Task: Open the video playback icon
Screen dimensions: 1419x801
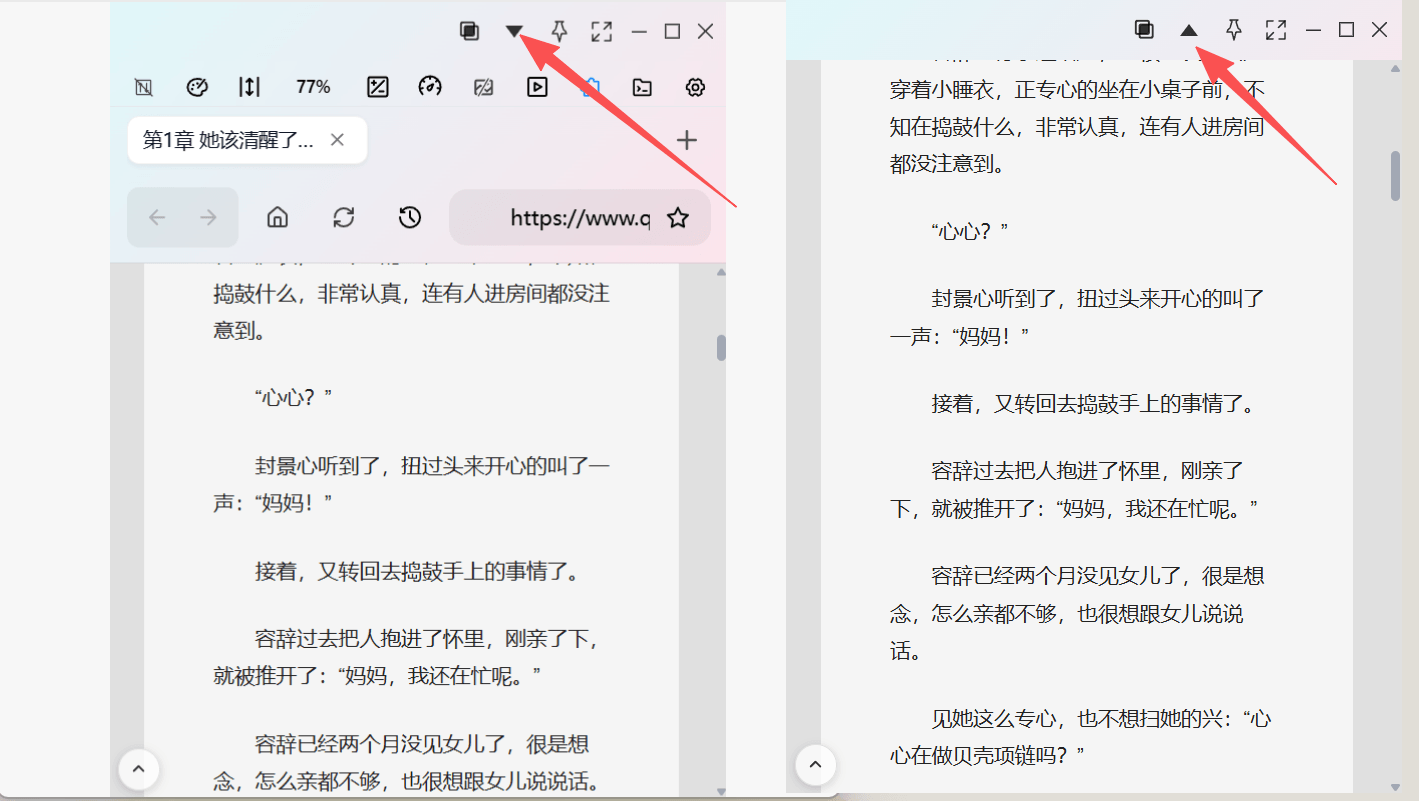Action: pos(537,87)
